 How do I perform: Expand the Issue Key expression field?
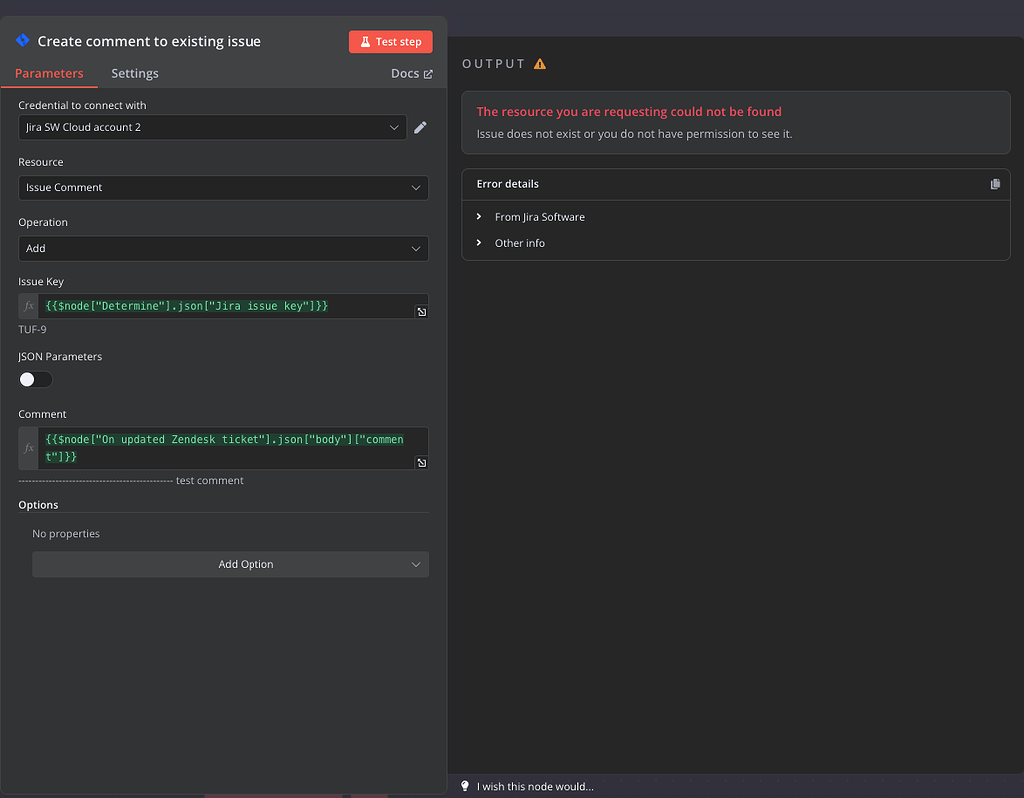tap(421, 311)
